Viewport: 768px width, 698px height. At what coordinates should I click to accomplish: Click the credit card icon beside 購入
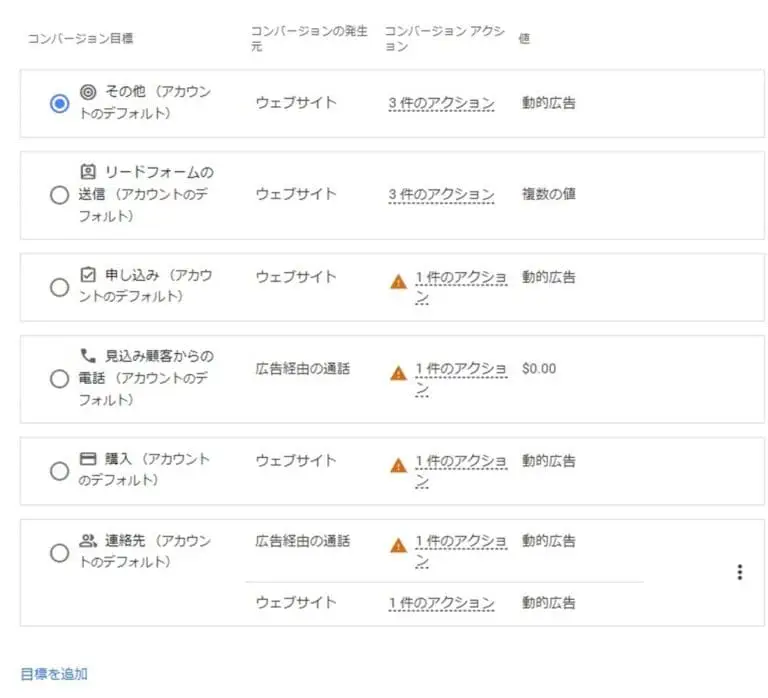tap(88, 458)
